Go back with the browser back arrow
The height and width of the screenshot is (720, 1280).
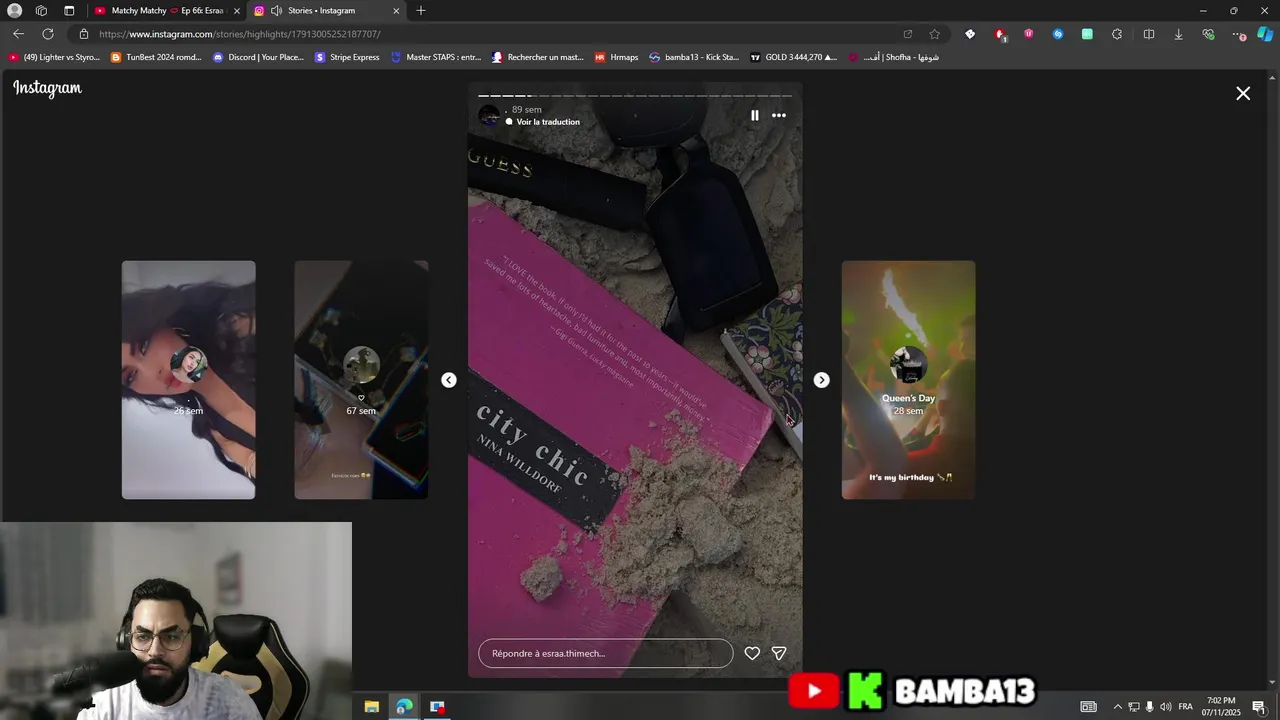point(18,34)
